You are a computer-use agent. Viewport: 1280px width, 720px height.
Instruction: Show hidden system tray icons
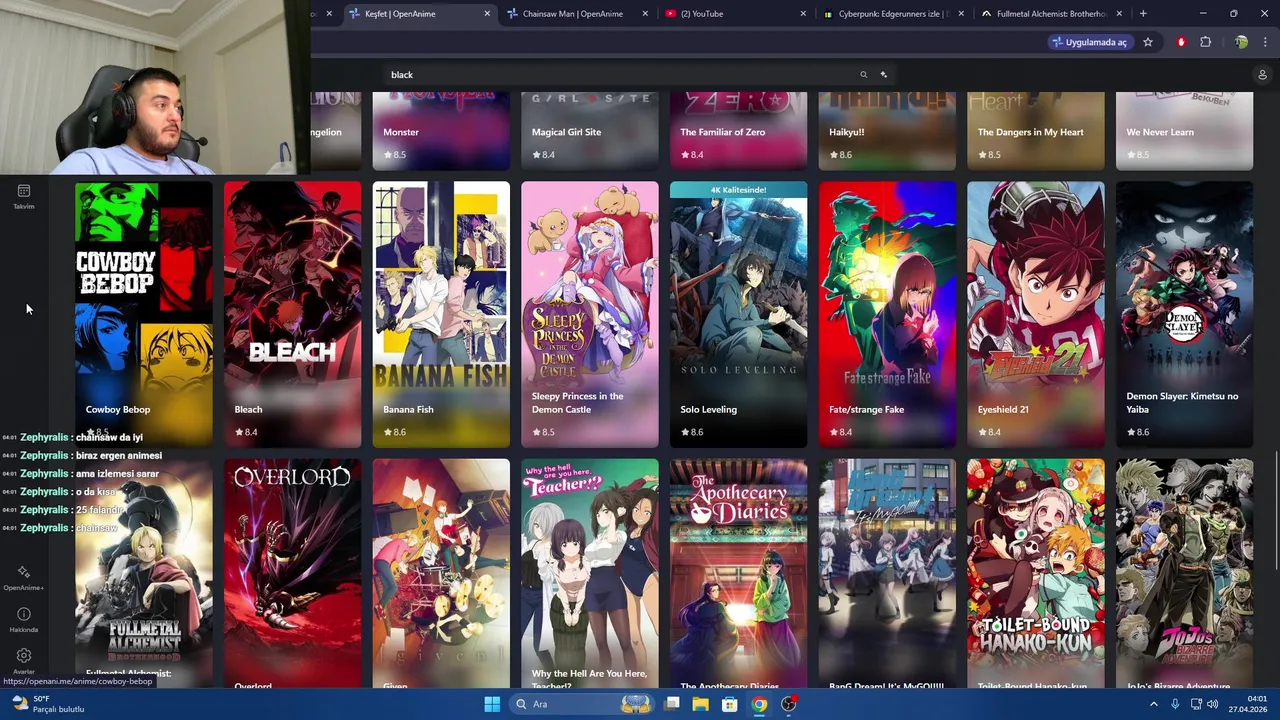[1153, 704]
